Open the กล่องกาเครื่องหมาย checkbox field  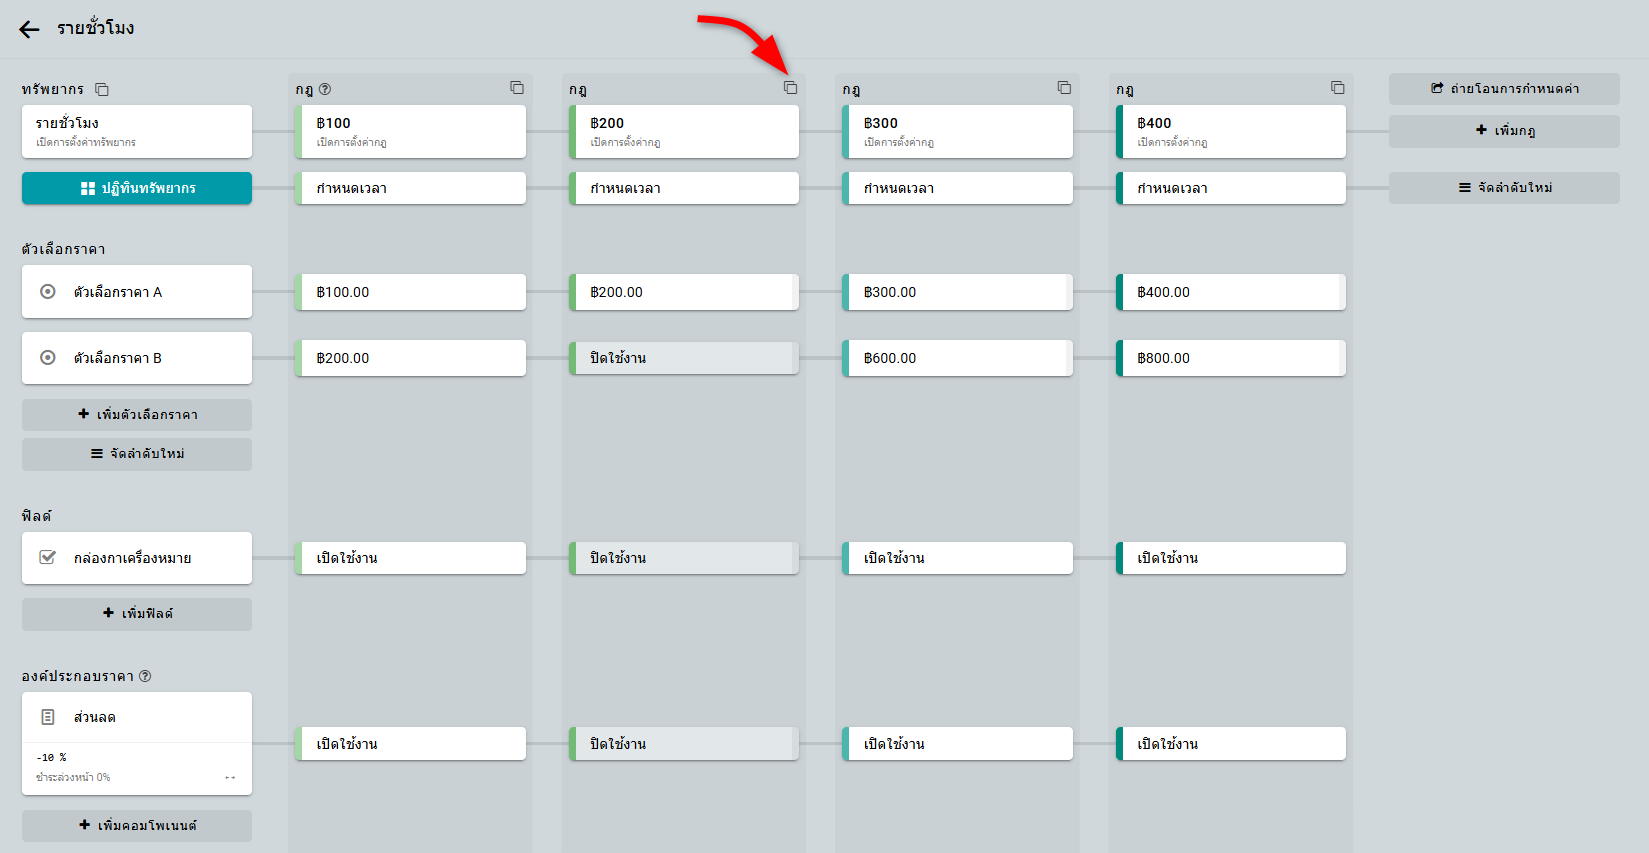pos(137,558)
